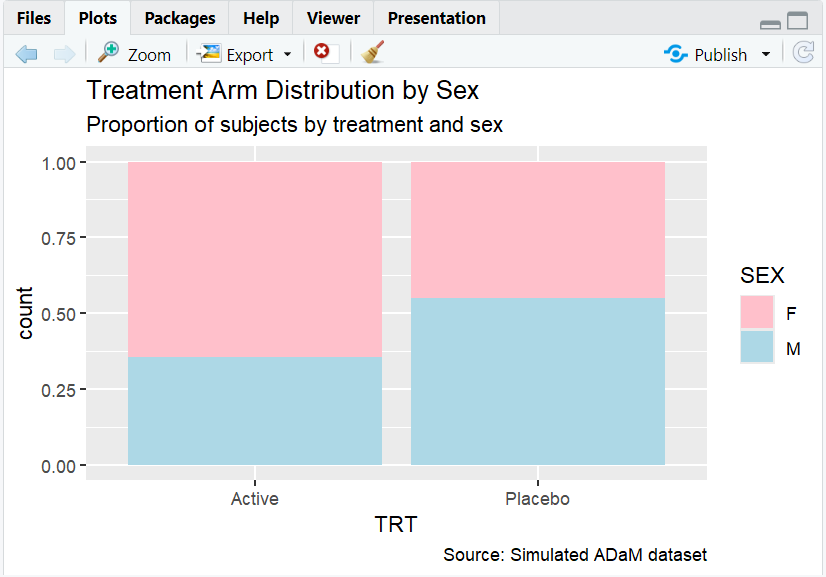Navigate to the previous plot using back arrow
This screenshot has width=826, height=577.
(x=27, y=53)
